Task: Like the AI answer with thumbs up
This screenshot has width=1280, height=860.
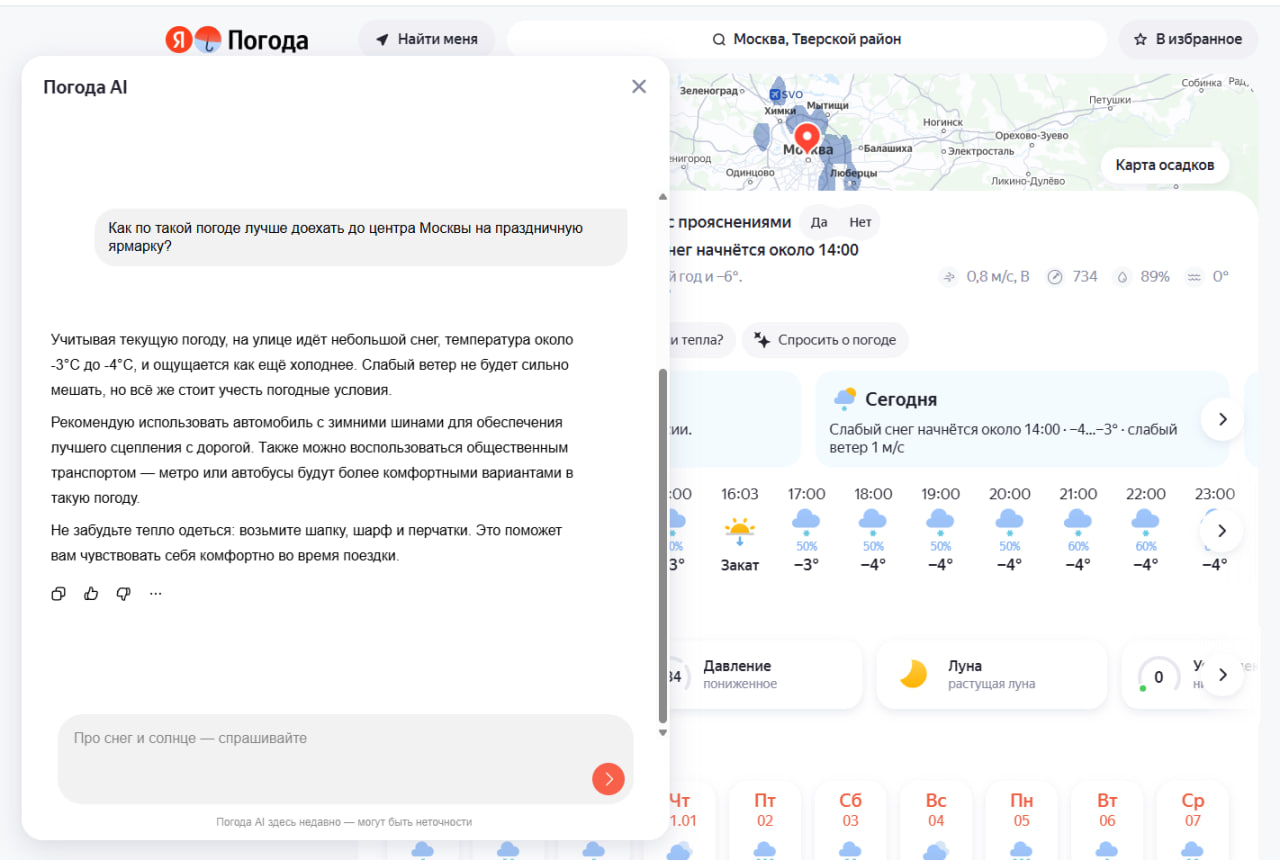Action: coord(91,594)
